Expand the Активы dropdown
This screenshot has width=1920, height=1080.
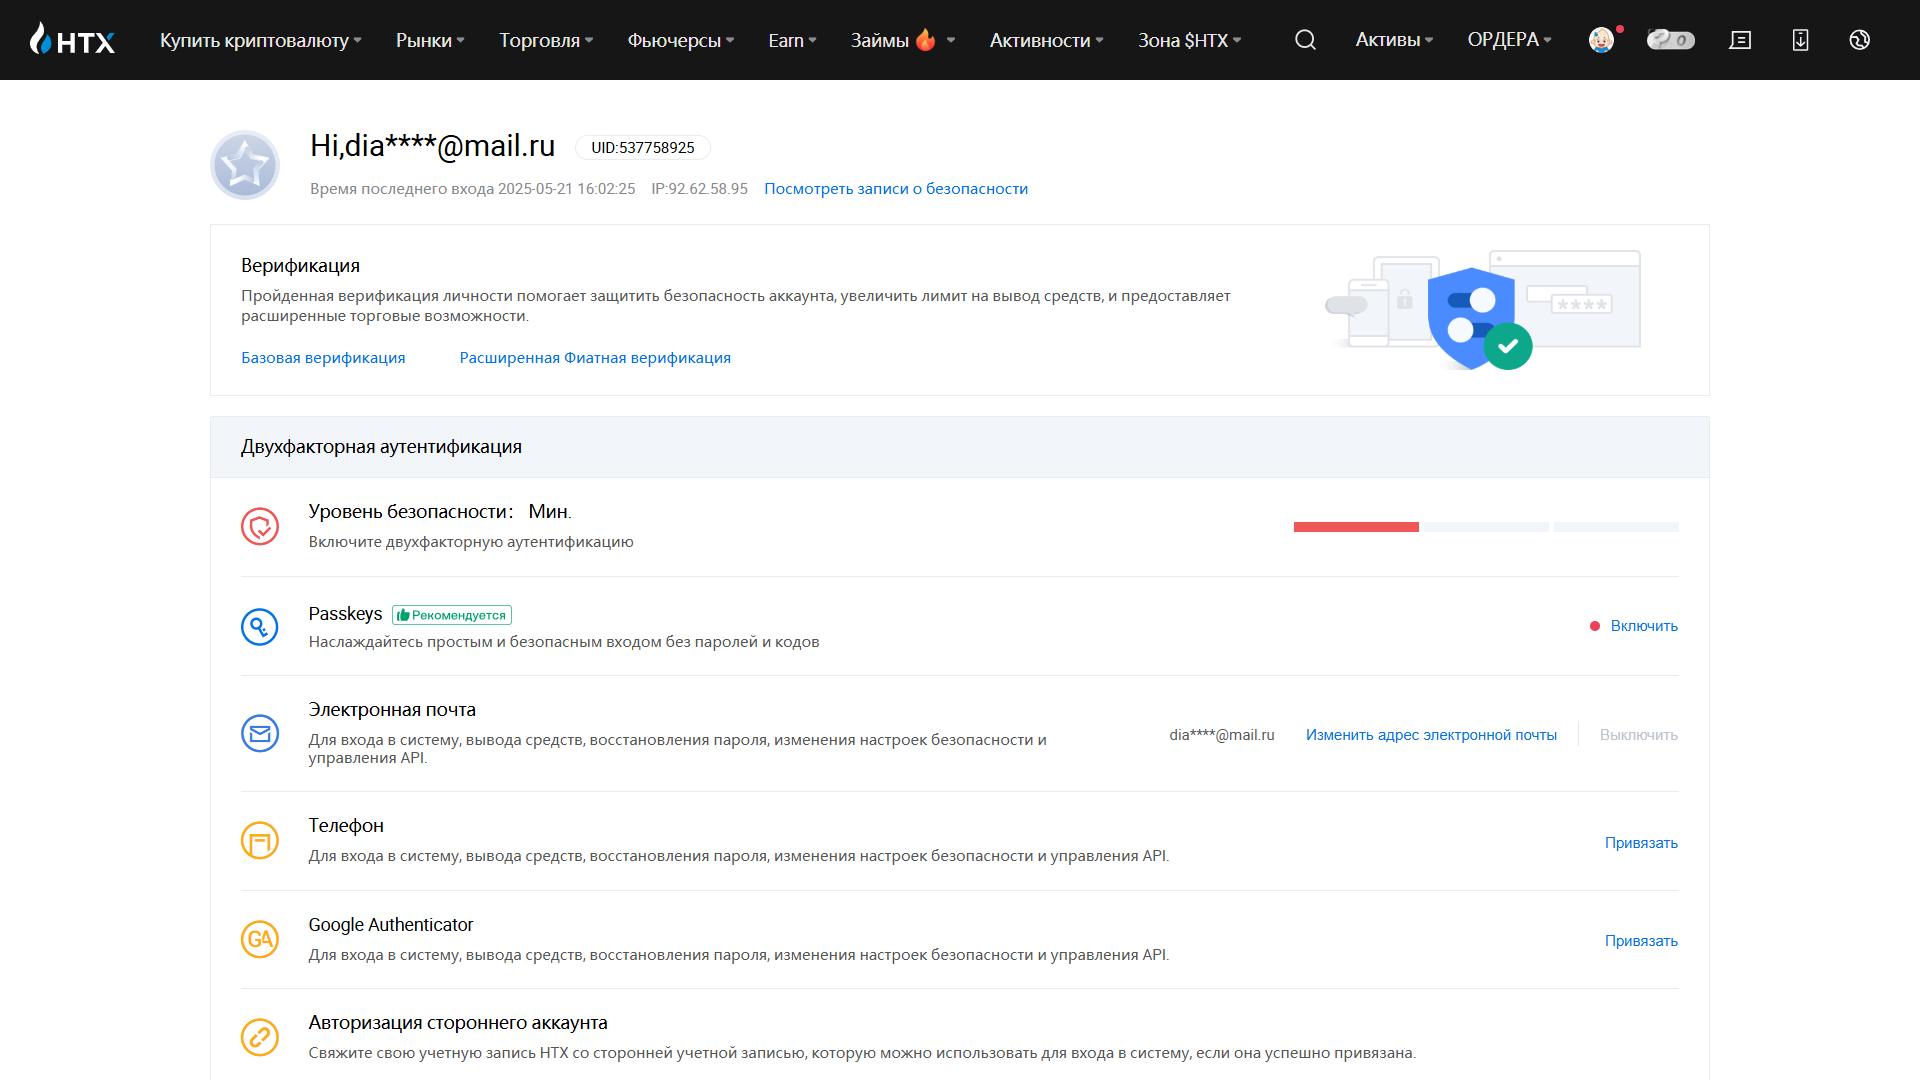click(x=1394, y=40)
